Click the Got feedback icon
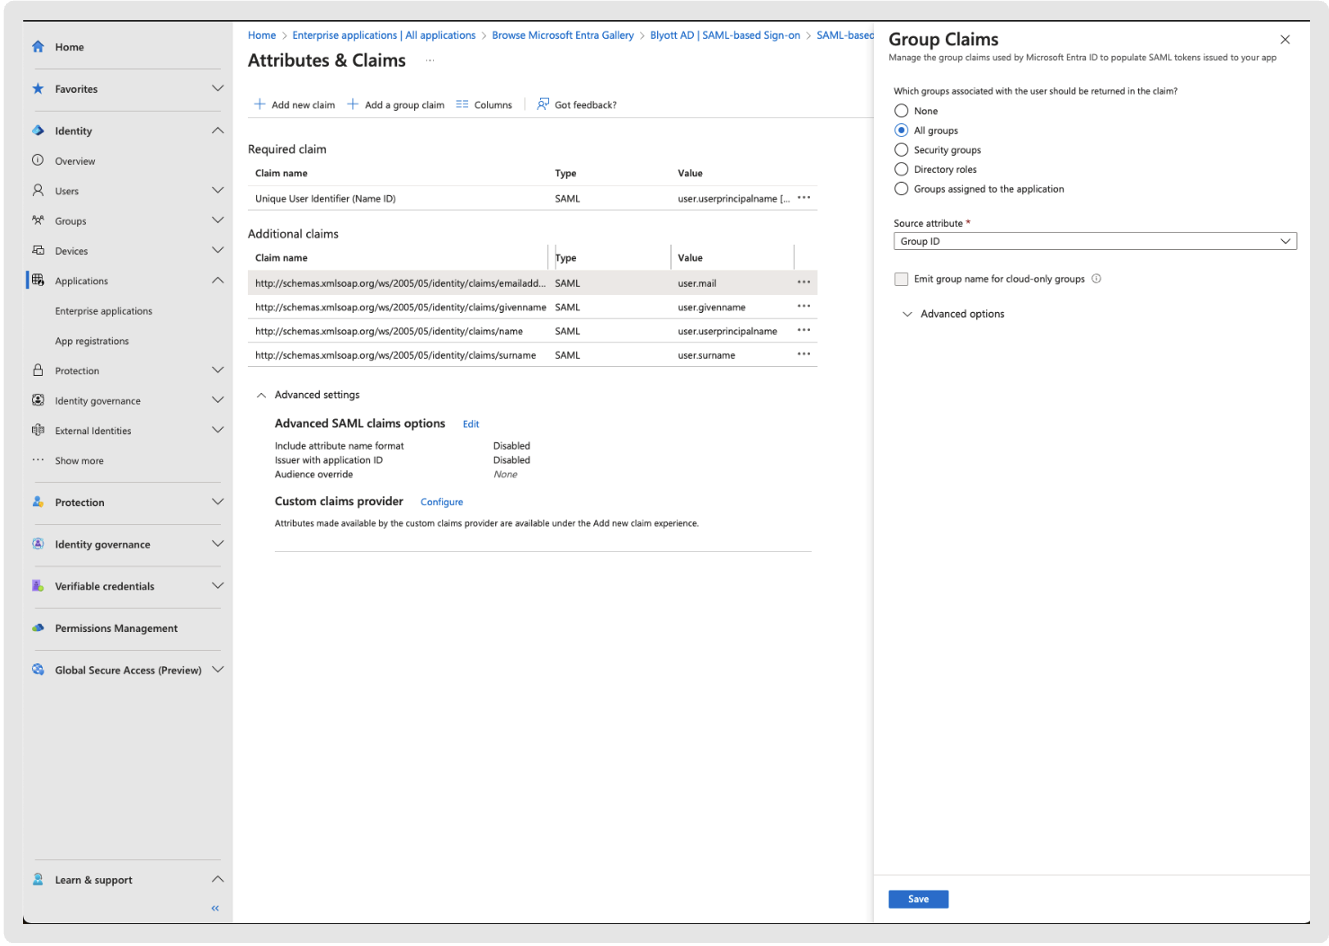The width and height of the screenshot is (1329, 946). click(543, 104)
